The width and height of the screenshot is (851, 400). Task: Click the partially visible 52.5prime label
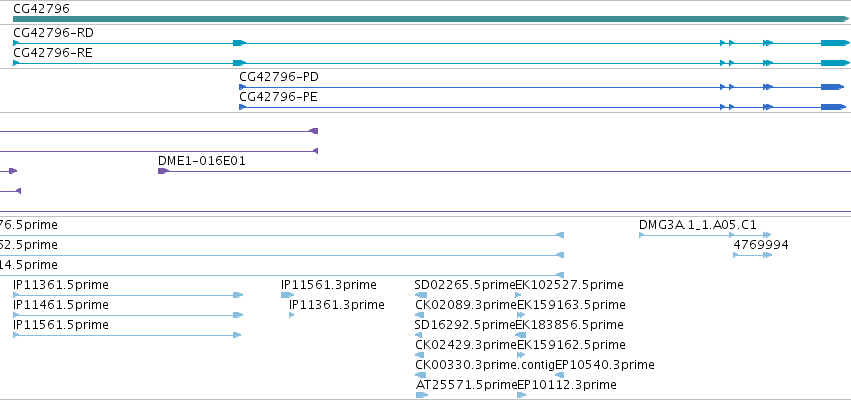coord(29,245)
